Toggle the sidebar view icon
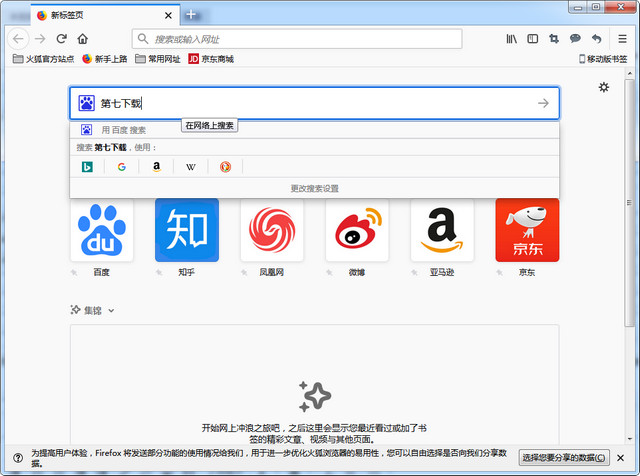The width and height of the screenshot is (640, 476). [x=533, y=39]
